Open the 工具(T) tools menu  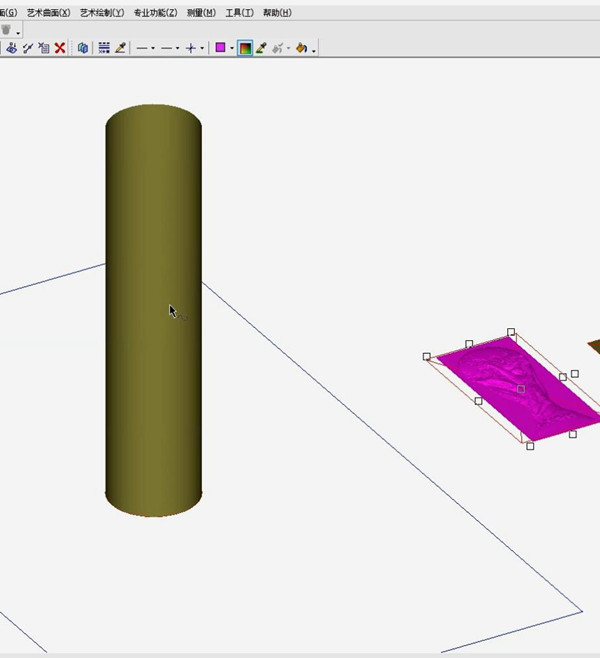(x=240, y=13)
